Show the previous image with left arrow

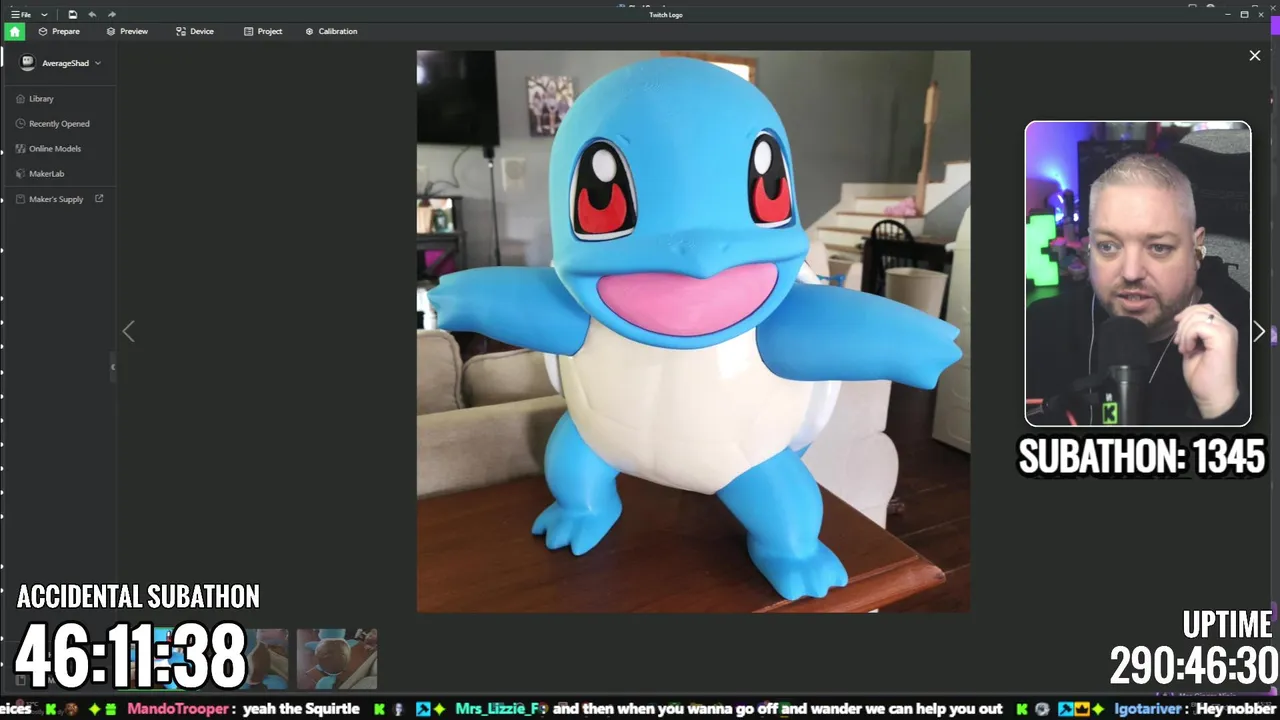coord(128,331)
